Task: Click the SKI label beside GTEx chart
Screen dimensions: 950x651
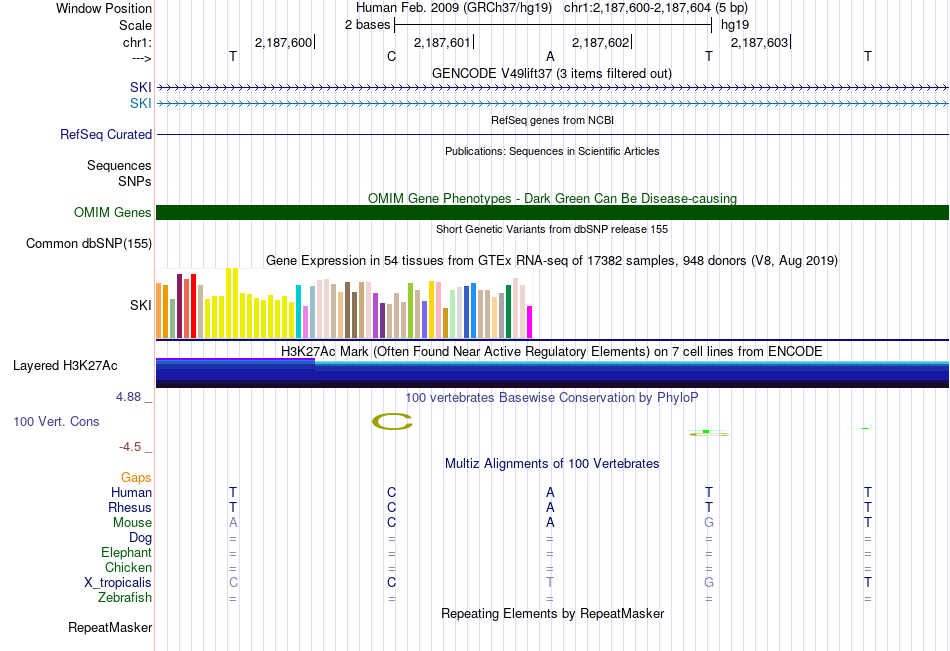Action: (x=141, y=305)
